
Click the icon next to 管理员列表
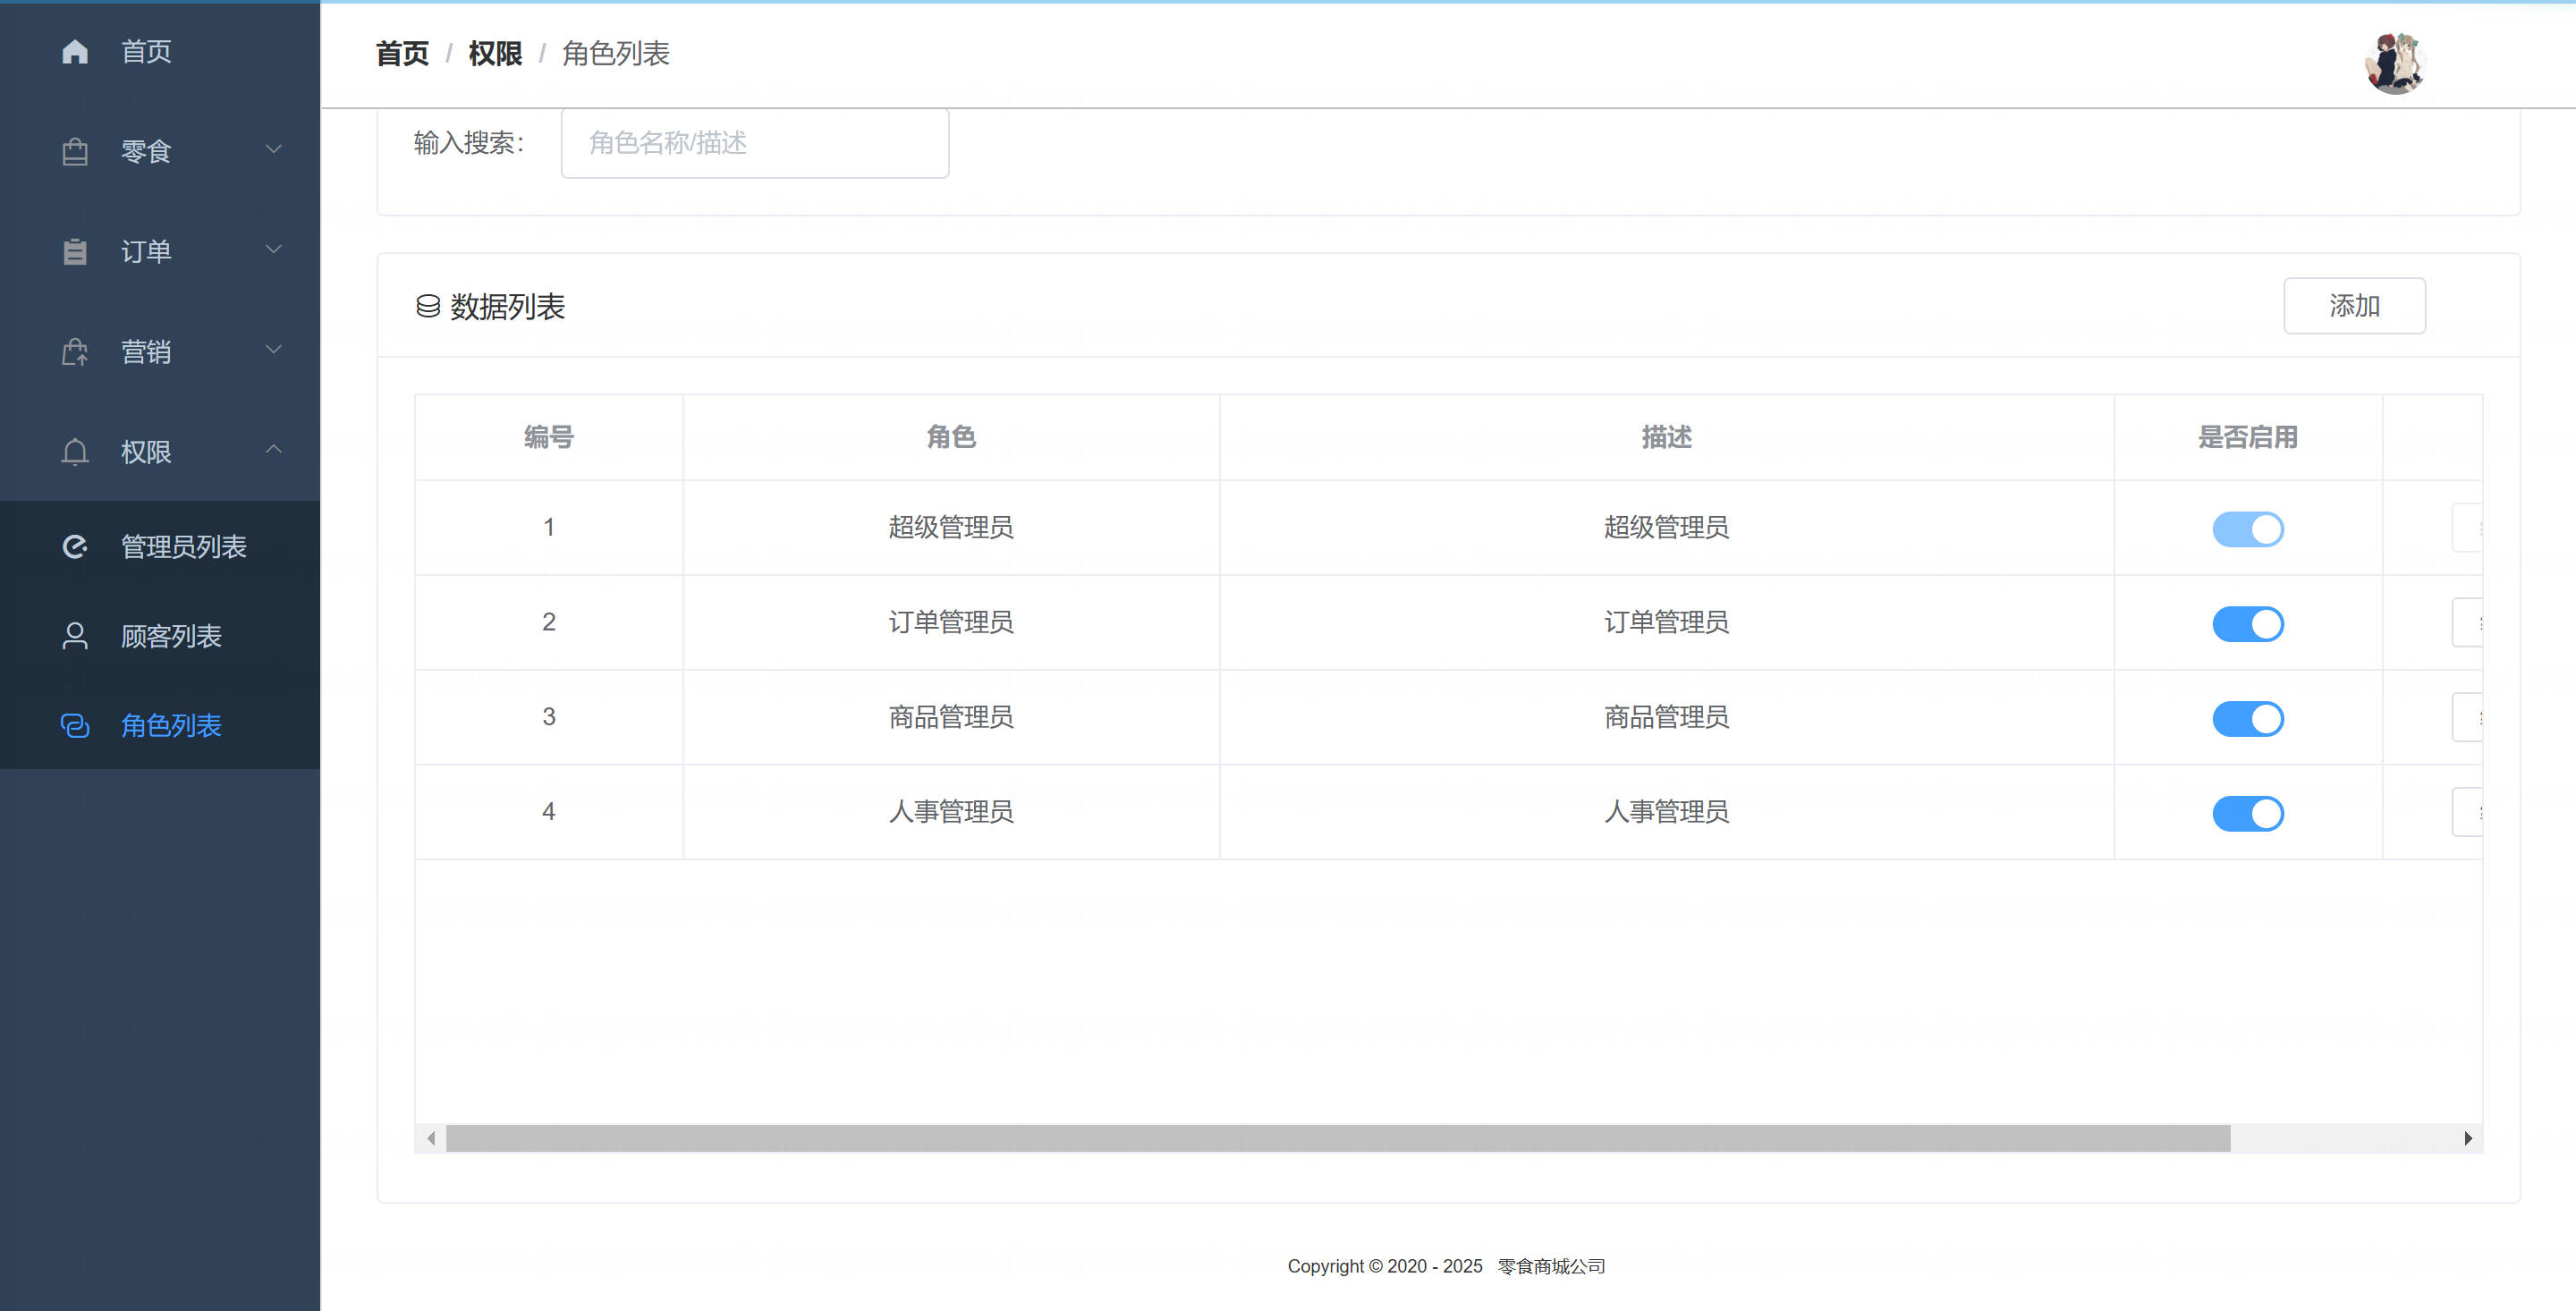(x=75, y=547)
